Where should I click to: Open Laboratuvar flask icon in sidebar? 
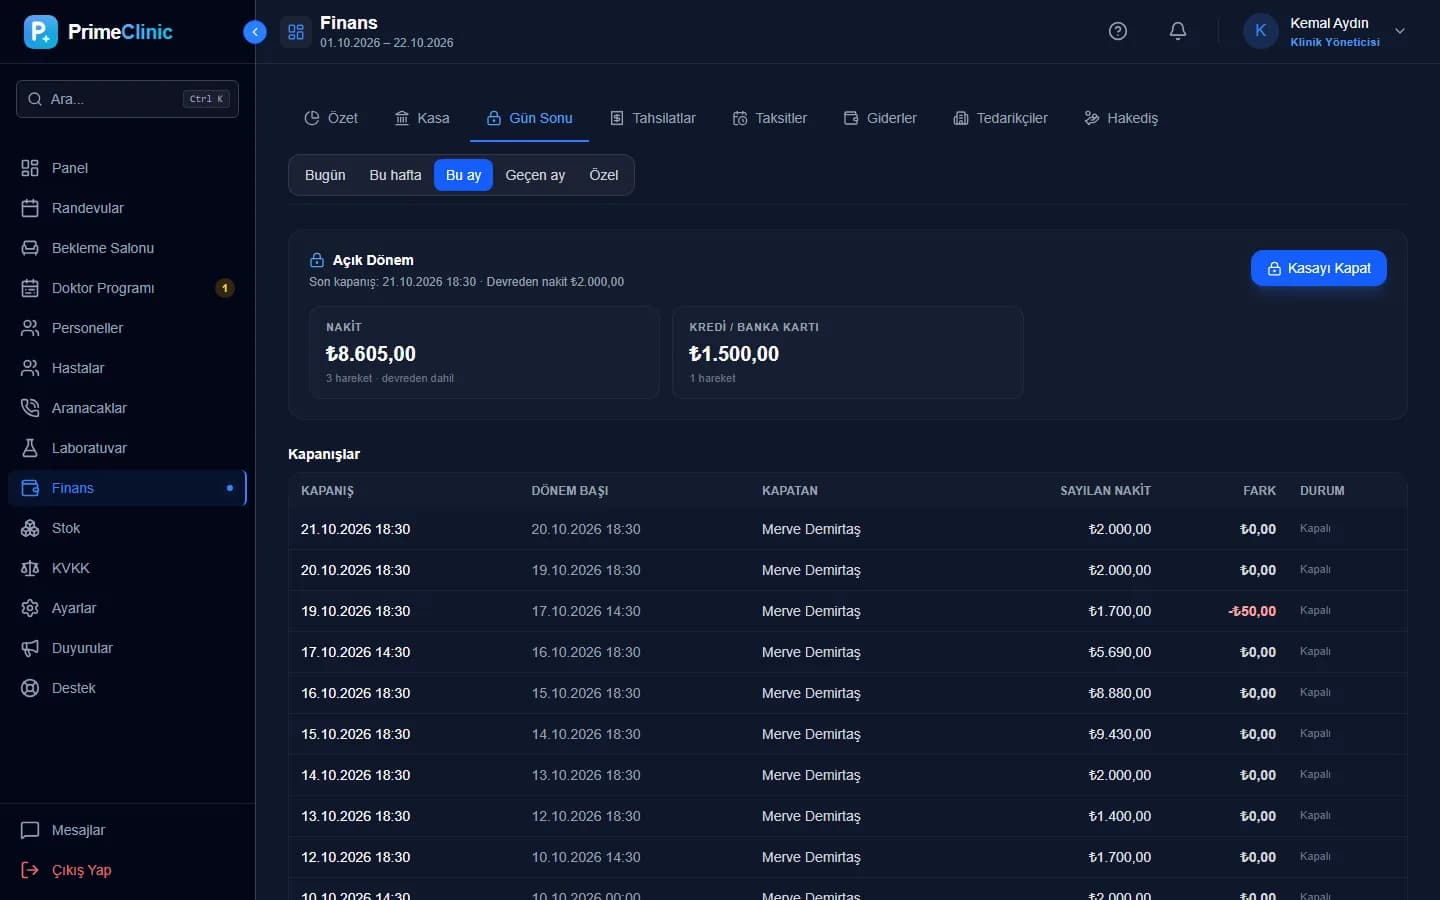coord(30,448)
